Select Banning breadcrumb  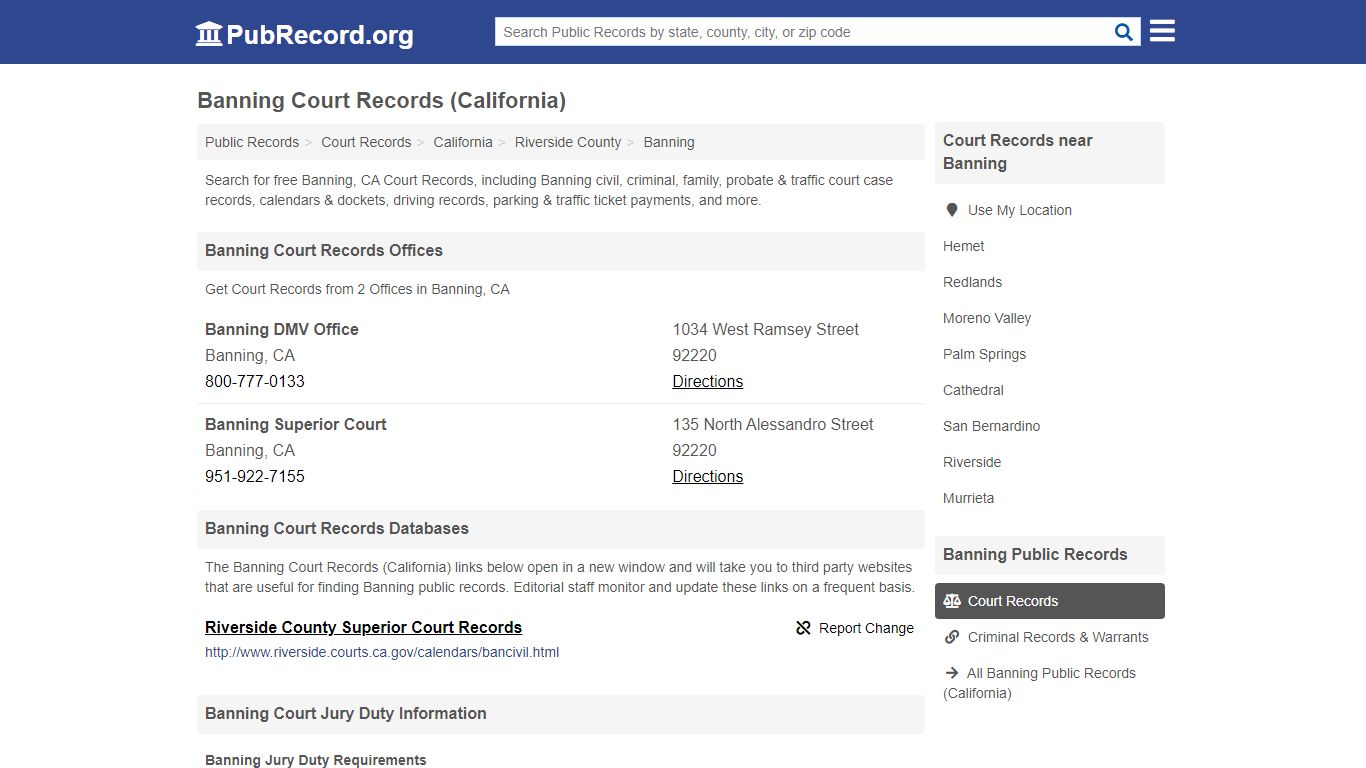[x=669, y=142]
